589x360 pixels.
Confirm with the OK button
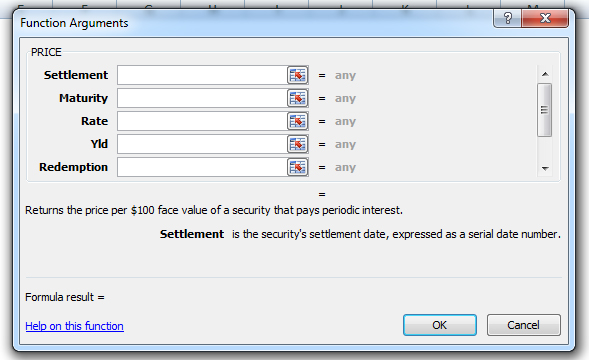pos(440,325)
